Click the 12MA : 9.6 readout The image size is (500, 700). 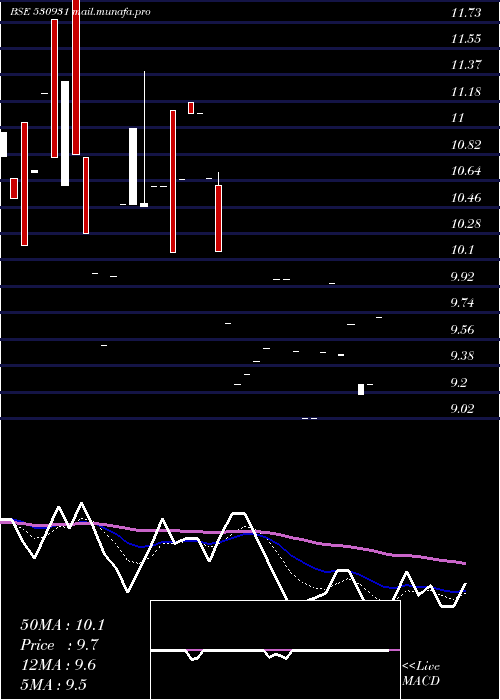pos(58,665)
